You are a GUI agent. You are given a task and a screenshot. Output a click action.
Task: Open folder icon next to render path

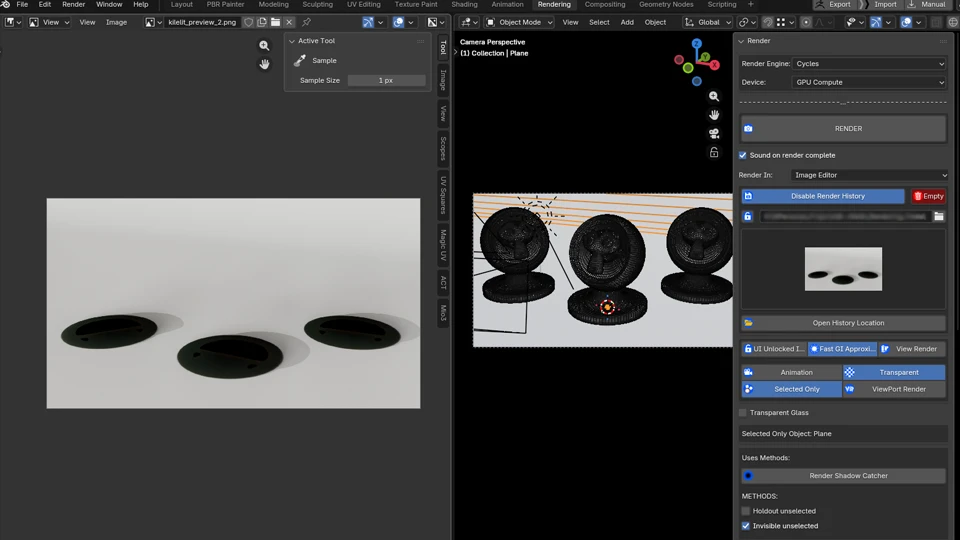pos(938,216)
